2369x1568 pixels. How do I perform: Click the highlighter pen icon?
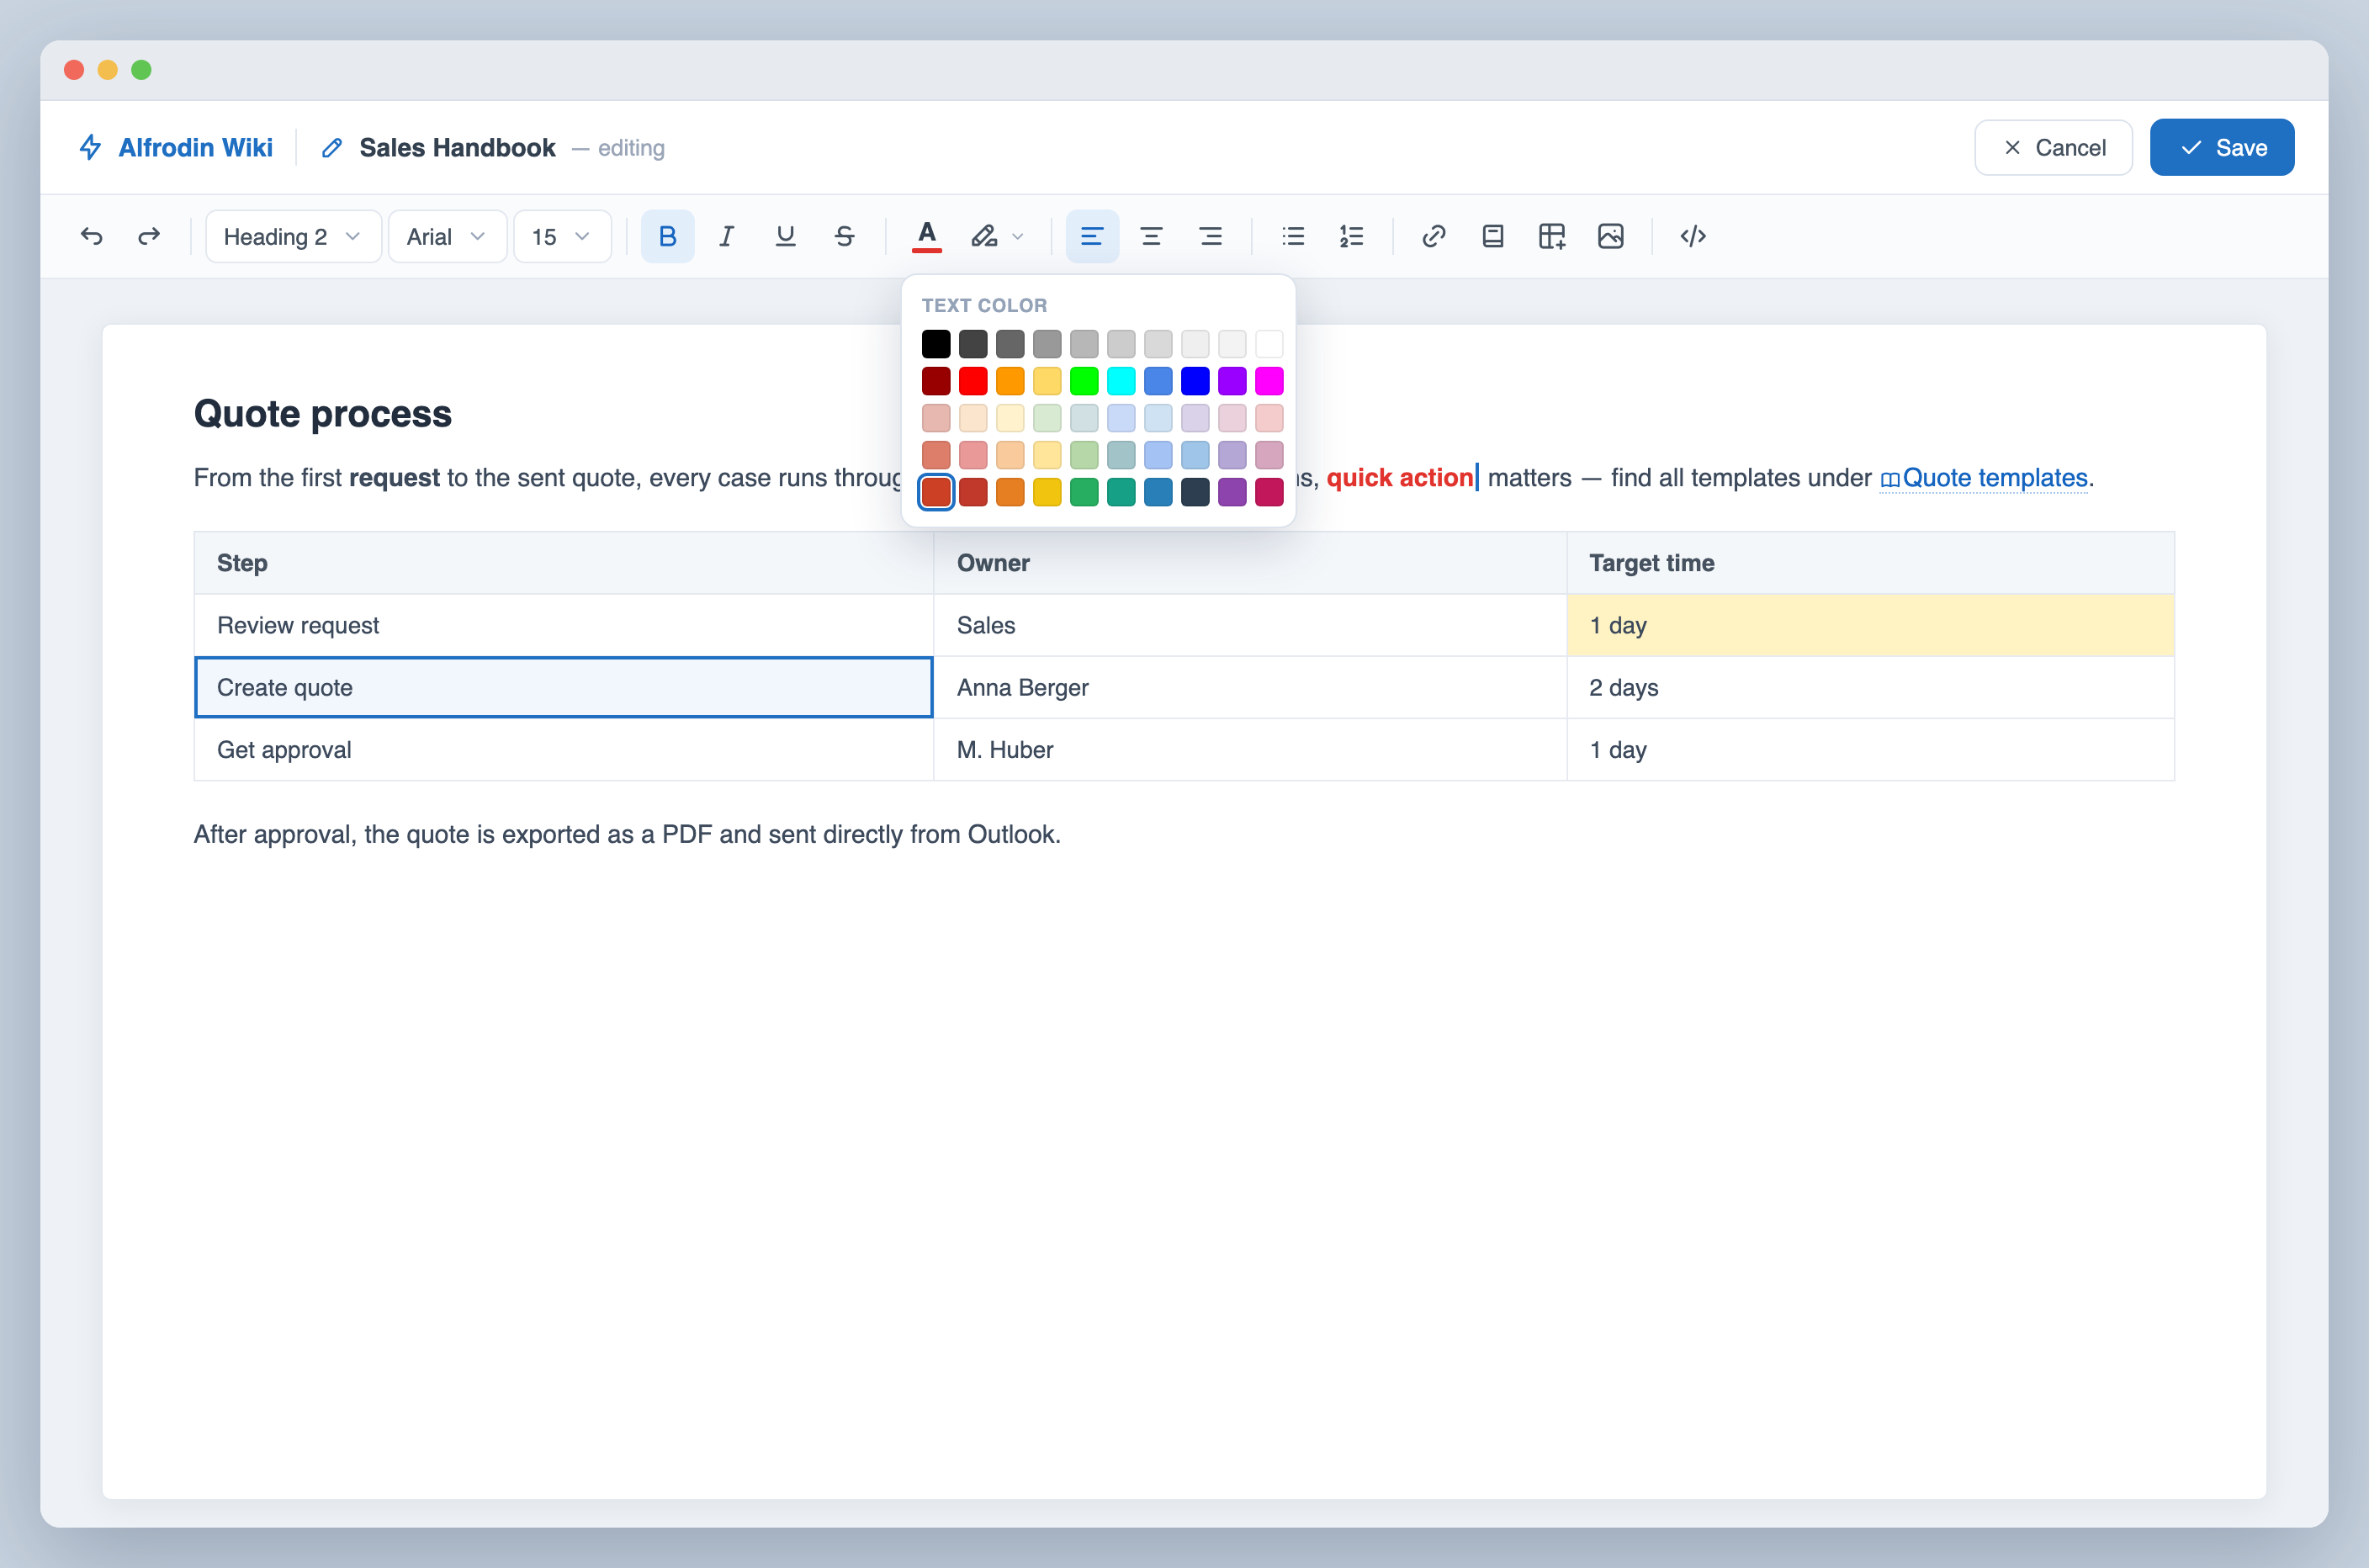[x=984, y=236]
